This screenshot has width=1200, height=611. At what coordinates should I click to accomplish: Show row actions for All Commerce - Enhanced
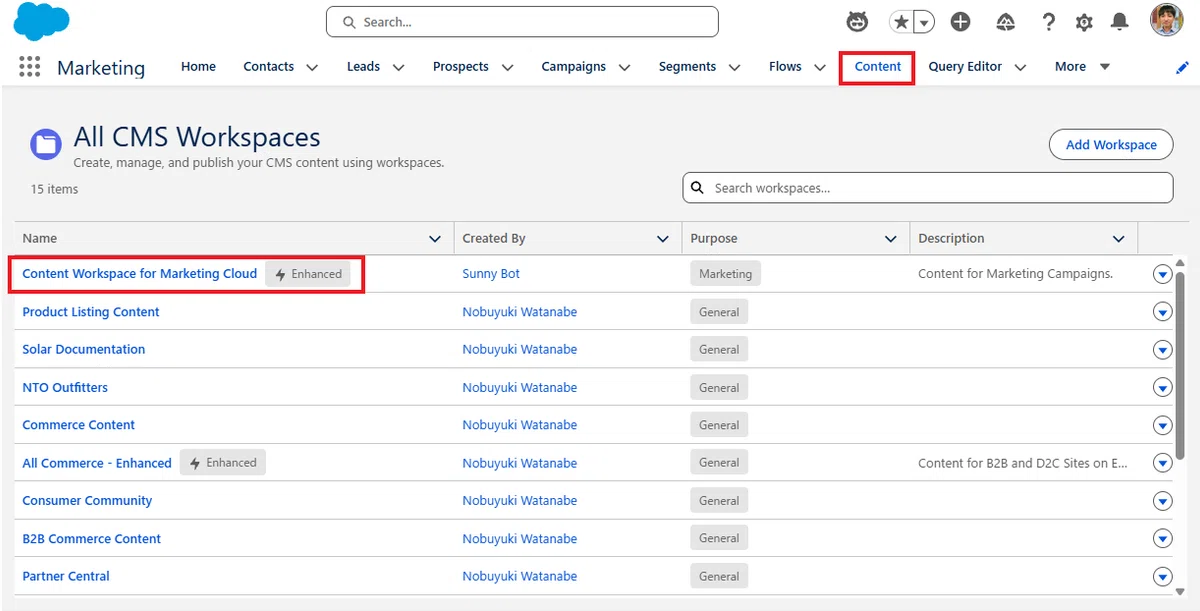pos(1162,463)
